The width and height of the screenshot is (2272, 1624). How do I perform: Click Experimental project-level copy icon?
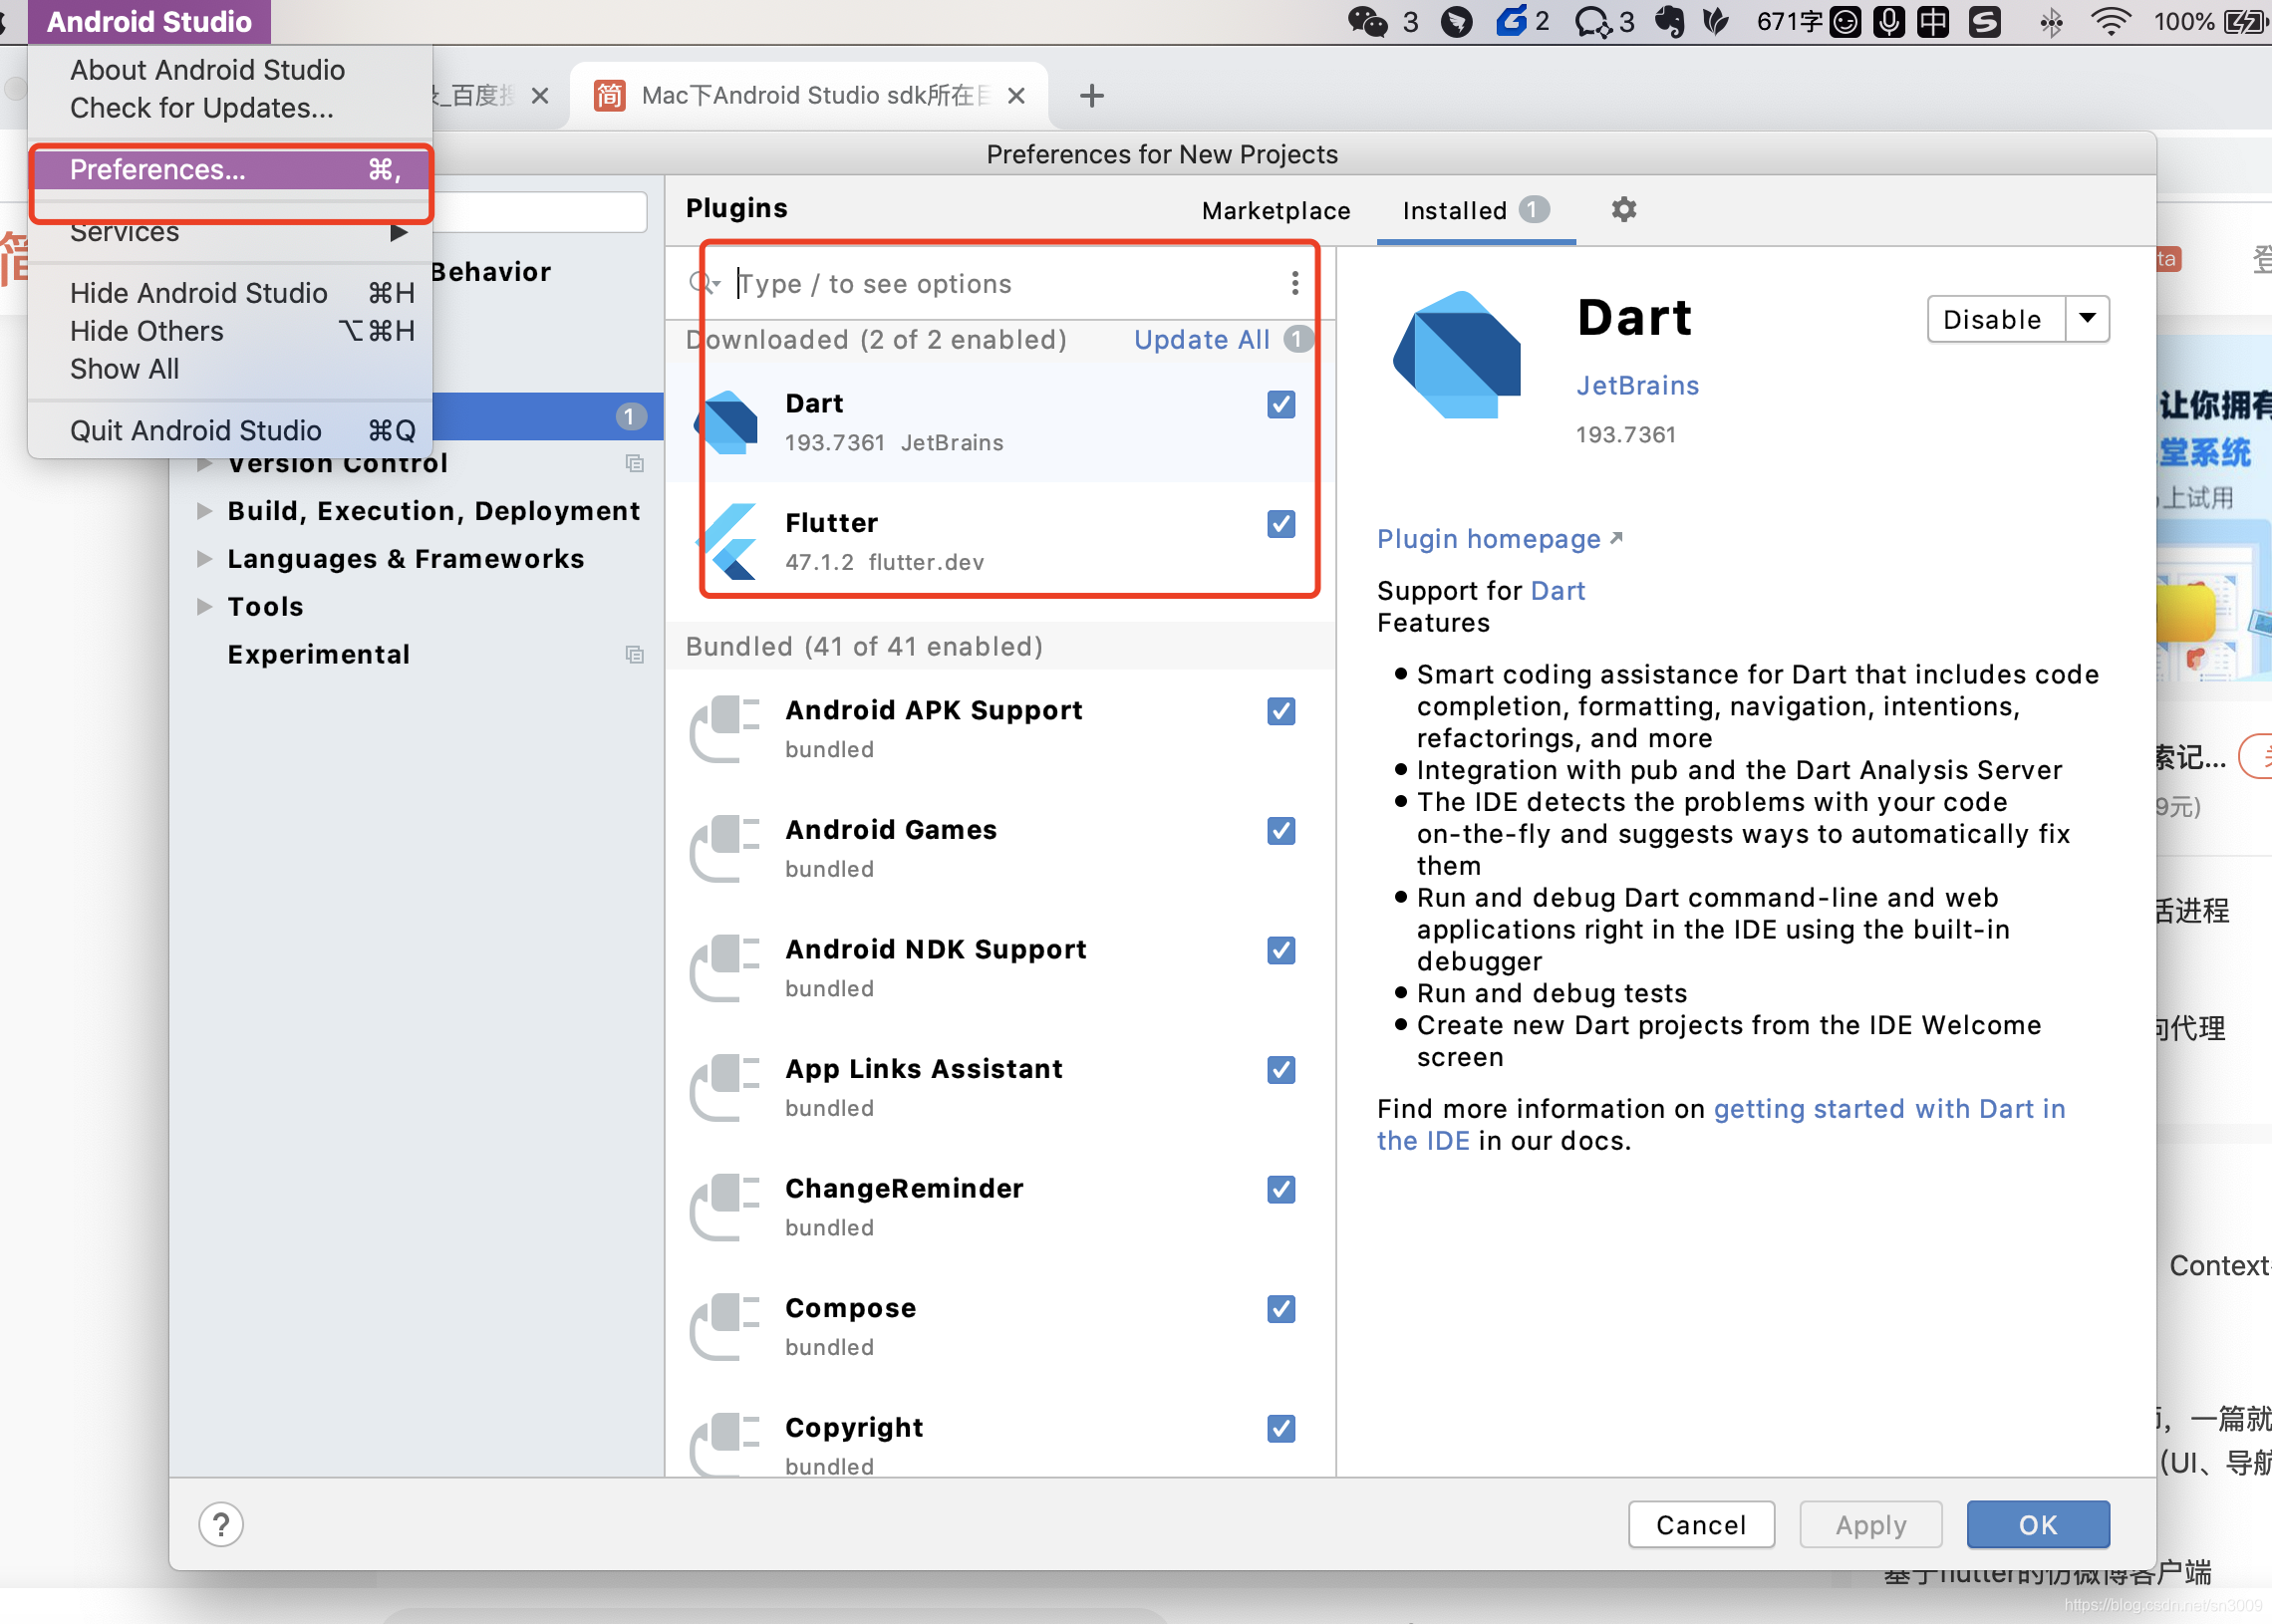point(634,654)
